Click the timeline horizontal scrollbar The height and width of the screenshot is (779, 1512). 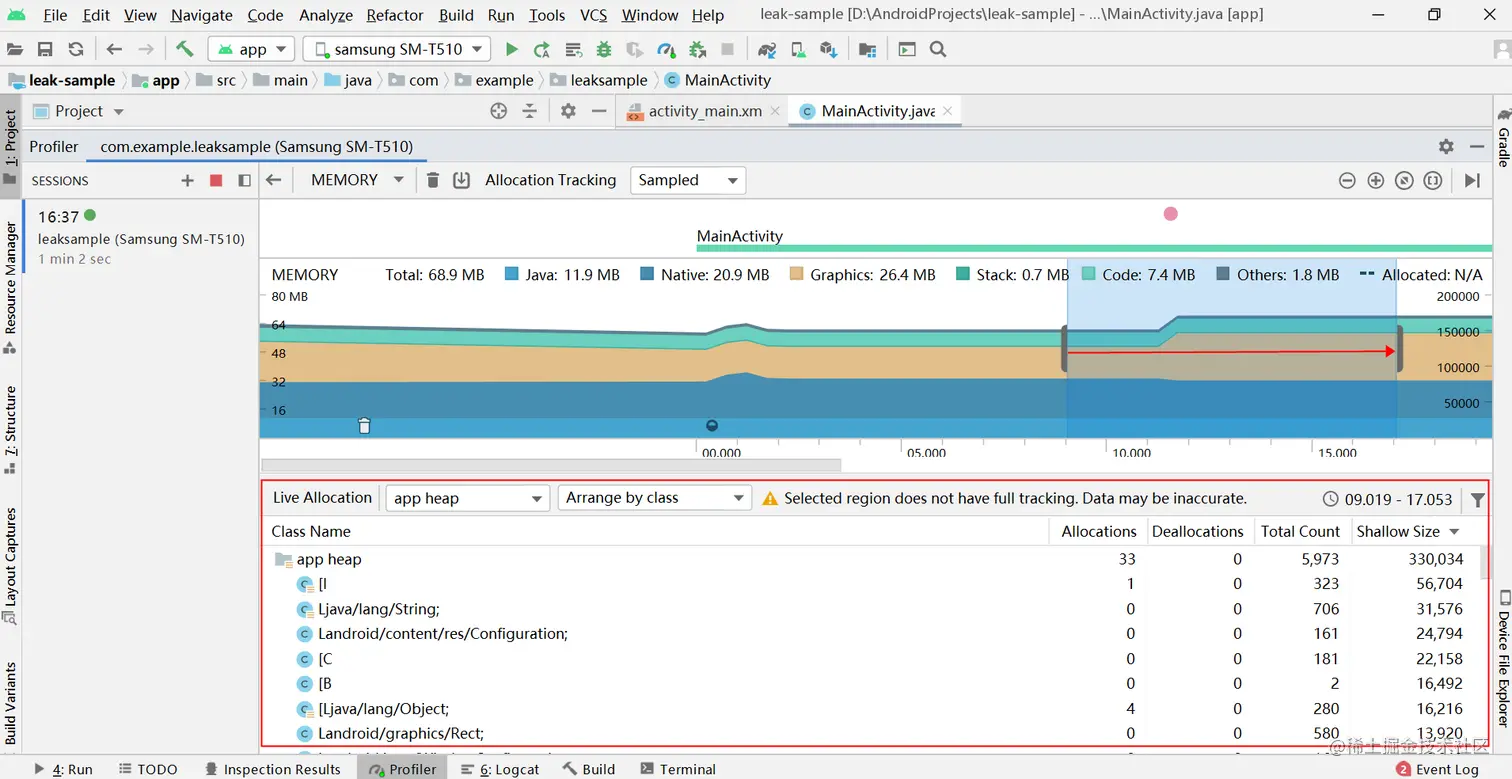coord(551,465)
